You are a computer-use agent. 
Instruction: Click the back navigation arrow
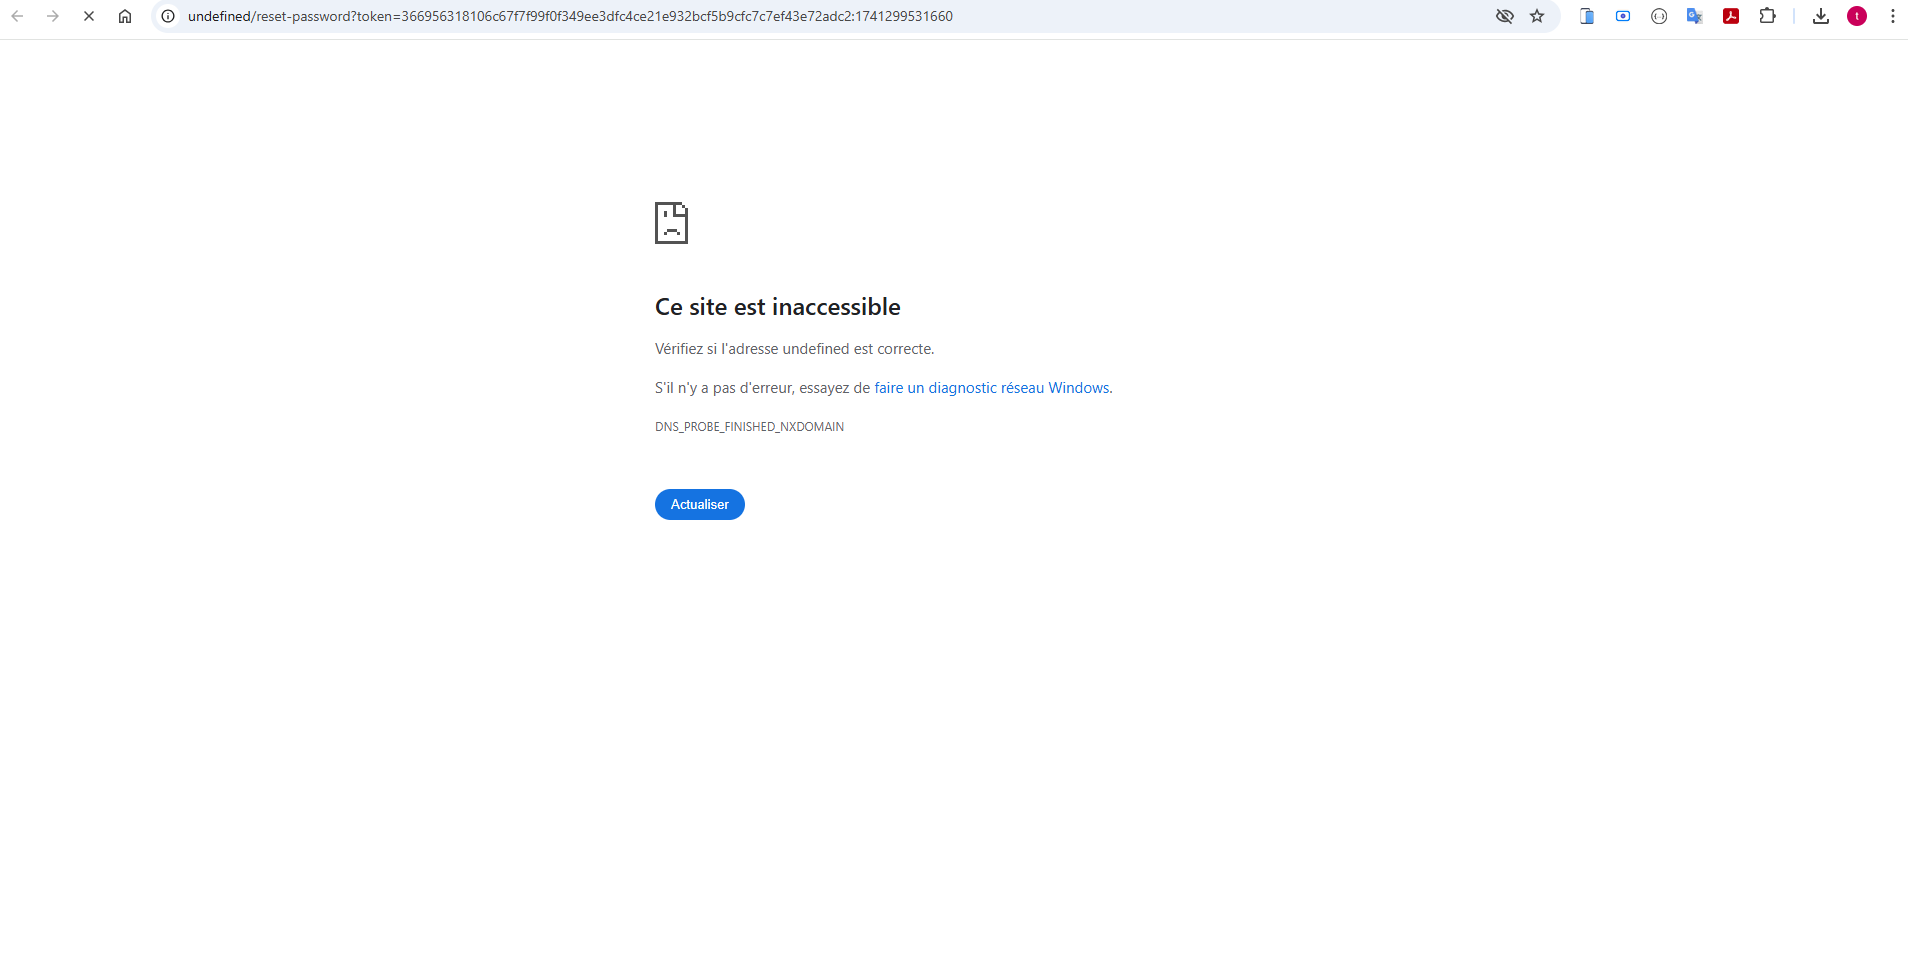17,16
